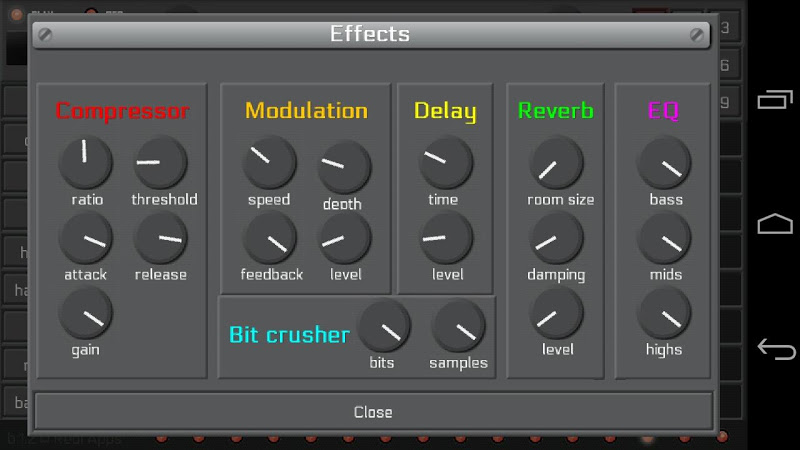Tap the Android back arrow
This screenshot has width=800, height=450.
[x=776, y=349]
